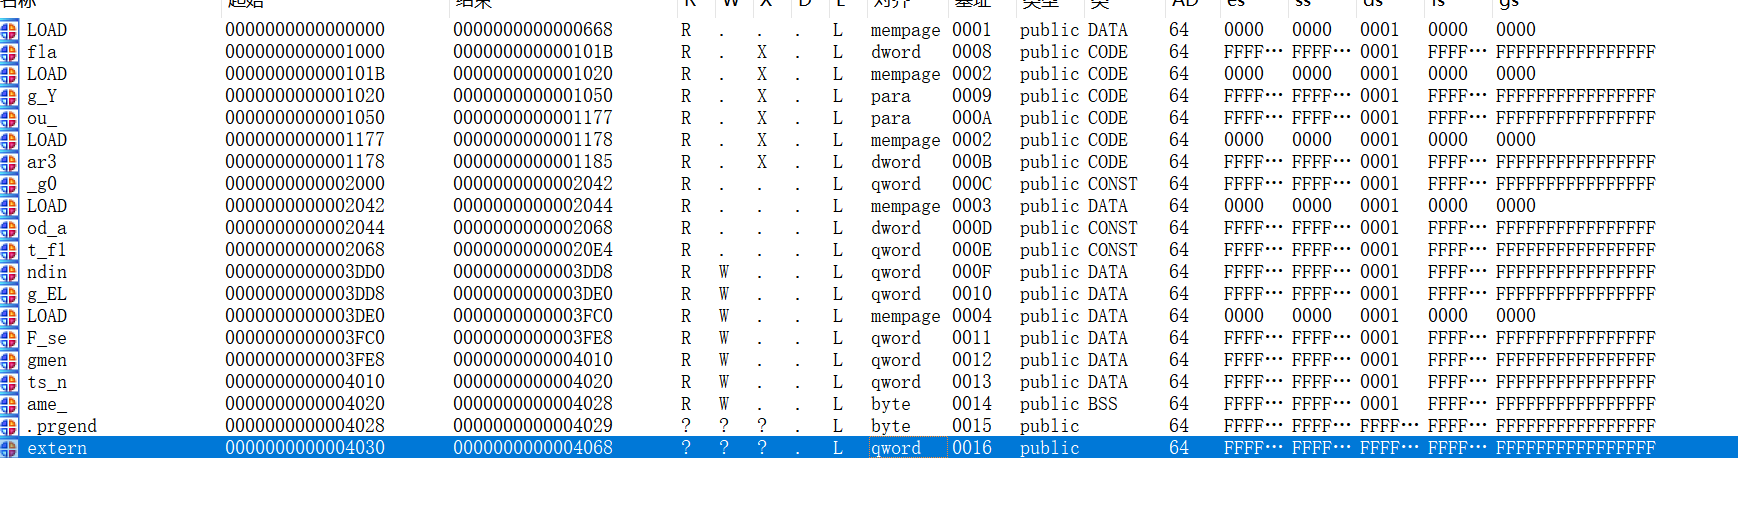Viewport: 1738px width, 531px height.
Task: Click the segment icon beside fla
Action: [9, 52]
